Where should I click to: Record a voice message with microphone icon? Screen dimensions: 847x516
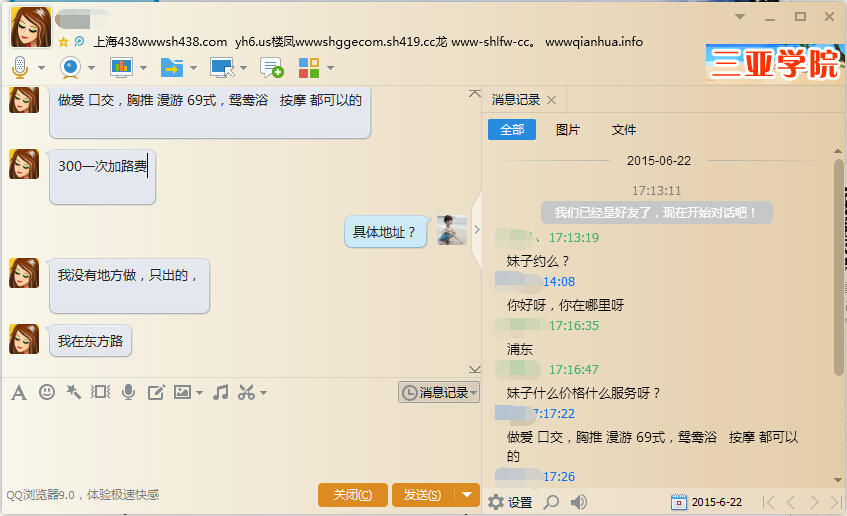point(129,392)
